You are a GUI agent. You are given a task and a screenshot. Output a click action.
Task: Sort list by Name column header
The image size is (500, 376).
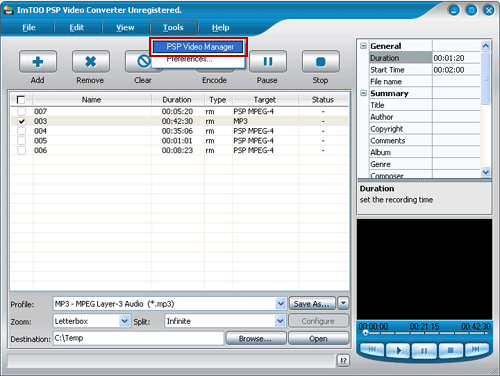pyautogui.click(x=92, y=100)
